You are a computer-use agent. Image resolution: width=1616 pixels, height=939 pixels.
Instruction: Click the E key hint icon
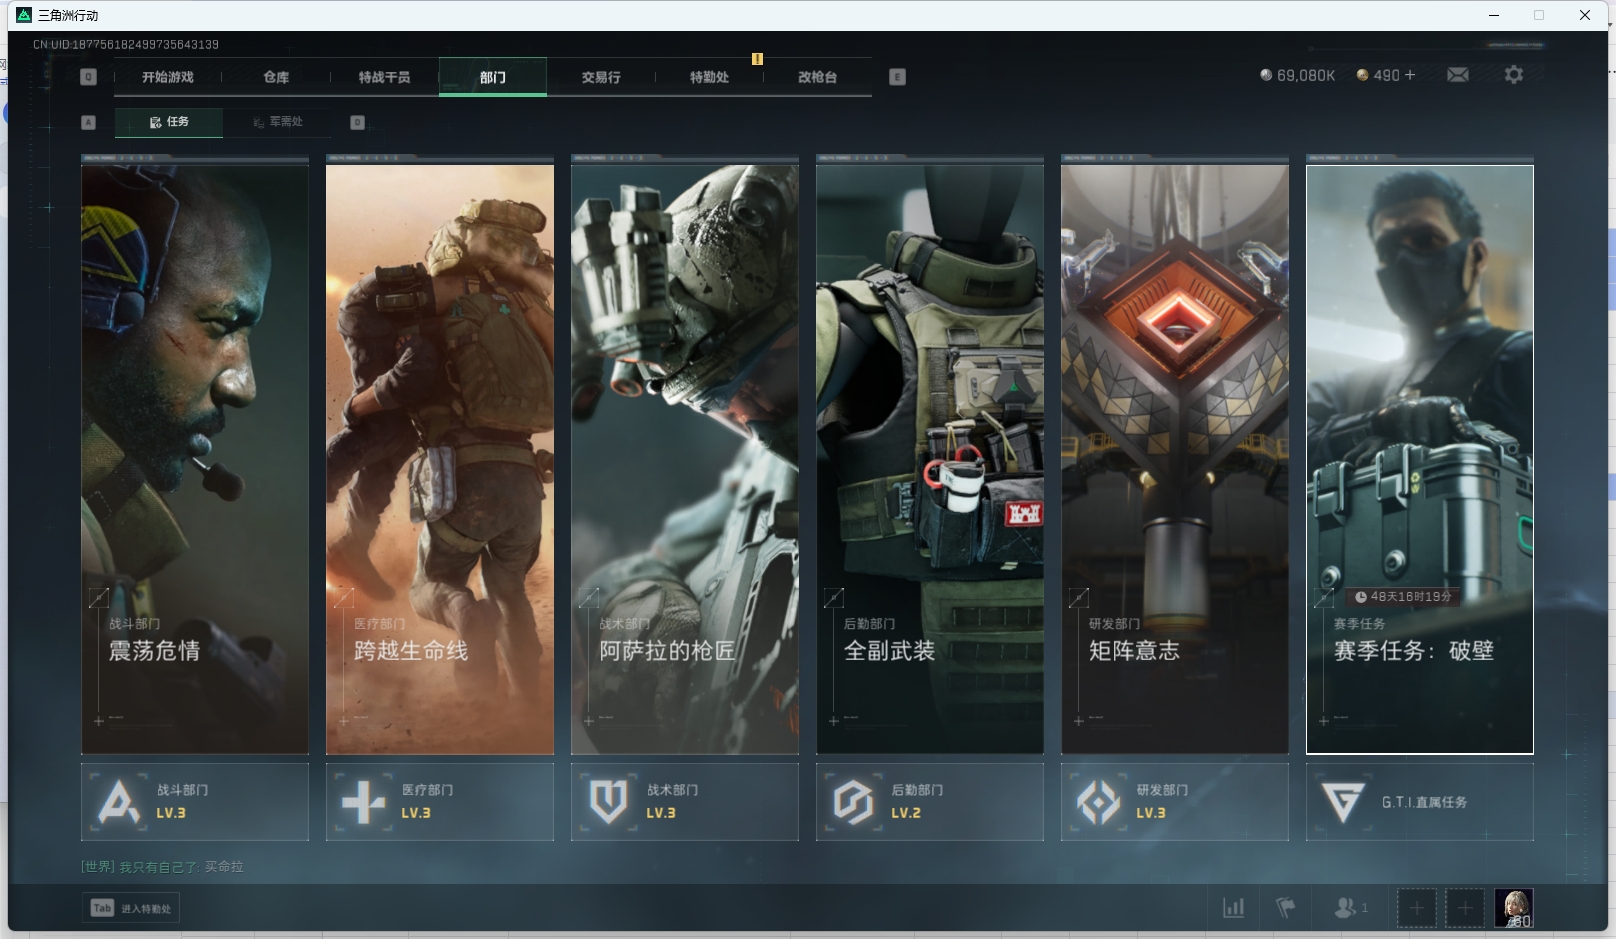pos(897,77)
